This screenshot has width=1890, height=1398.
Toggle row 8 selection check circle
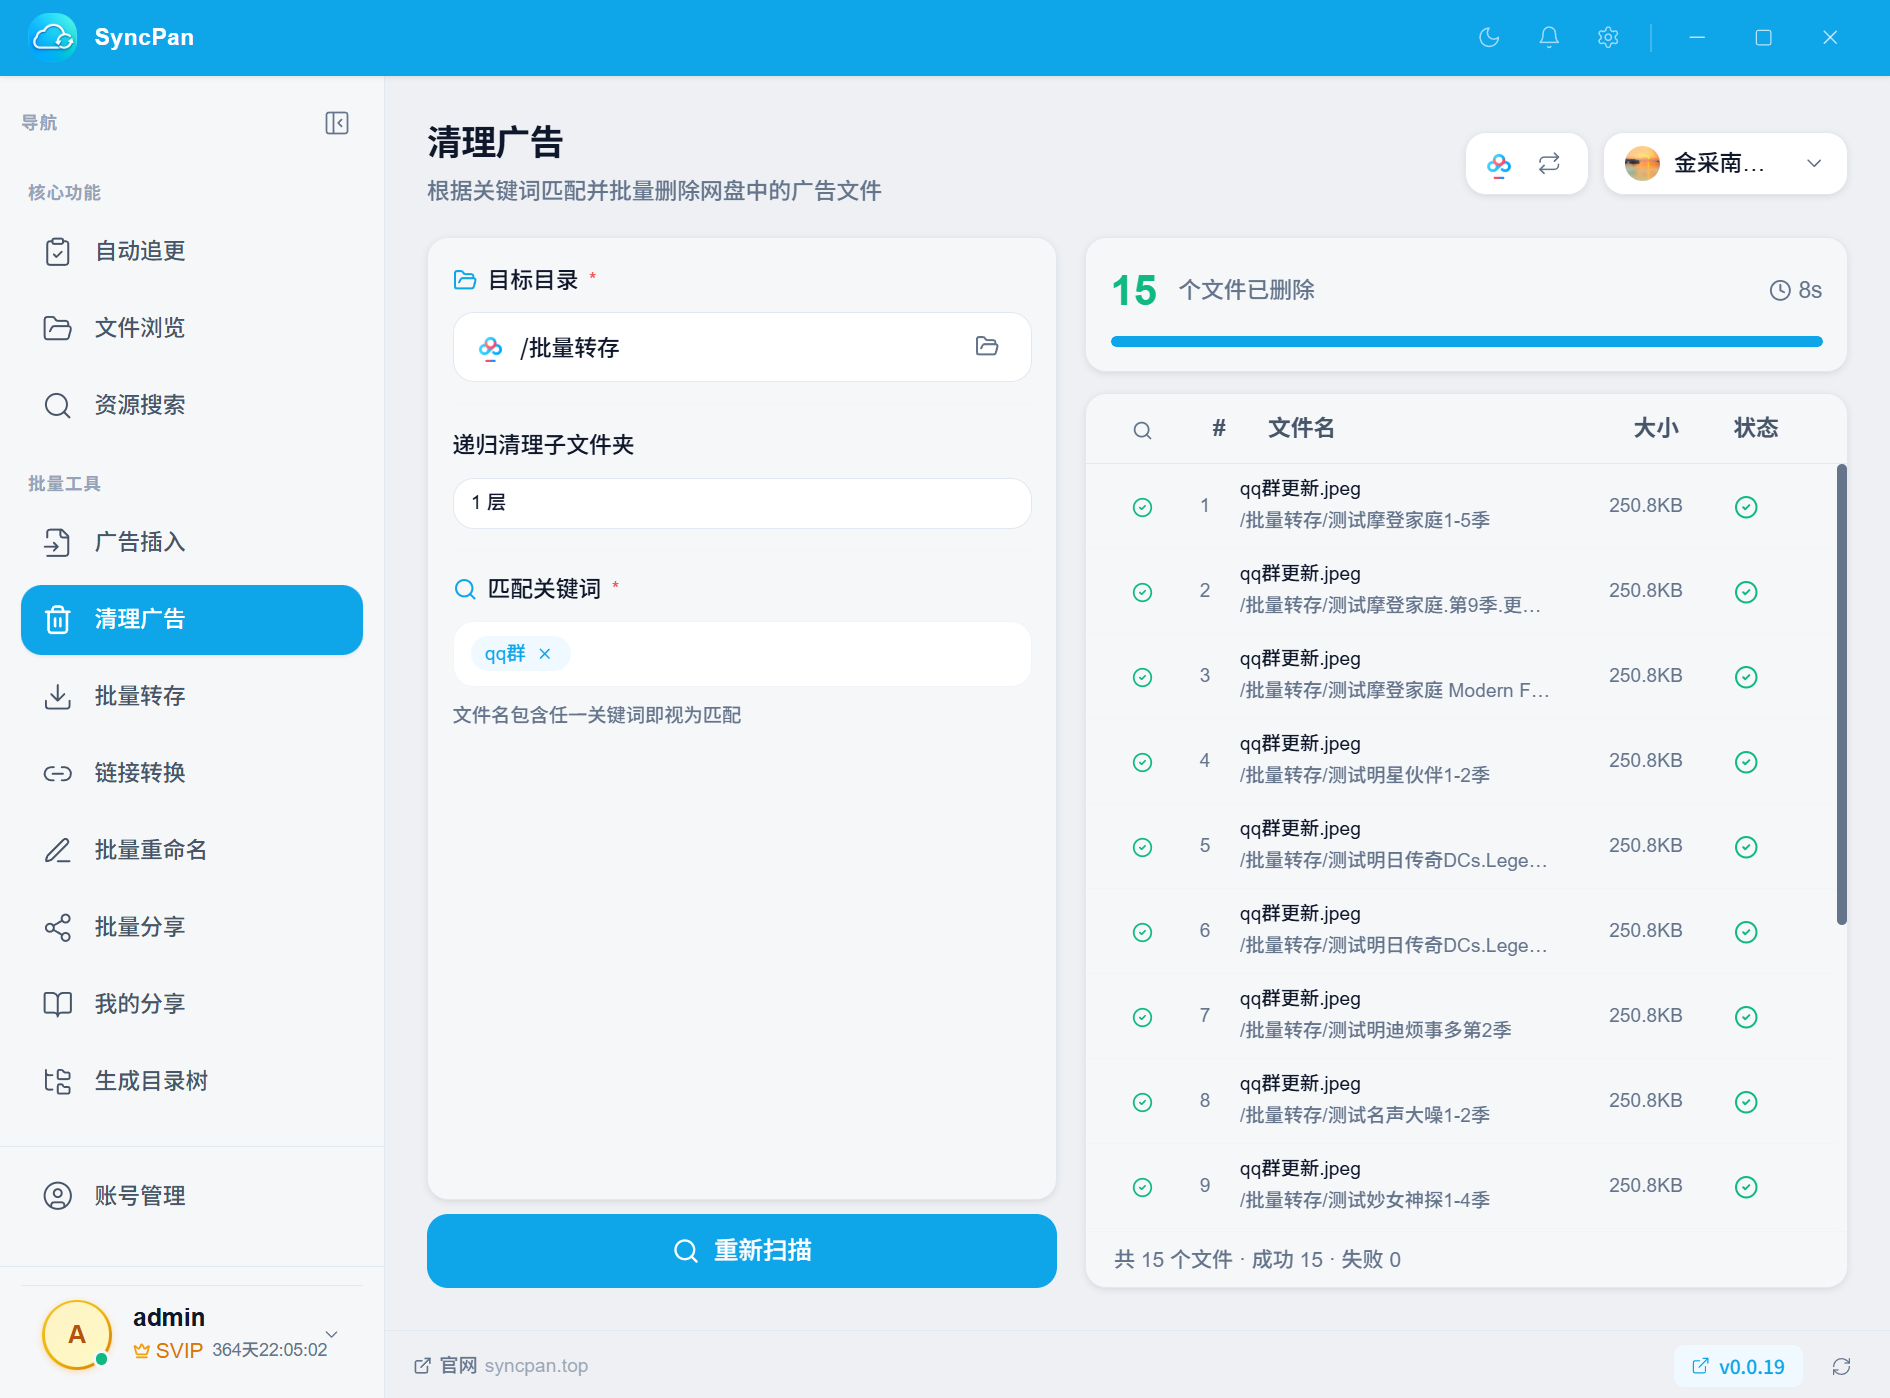(1142, 1102)
